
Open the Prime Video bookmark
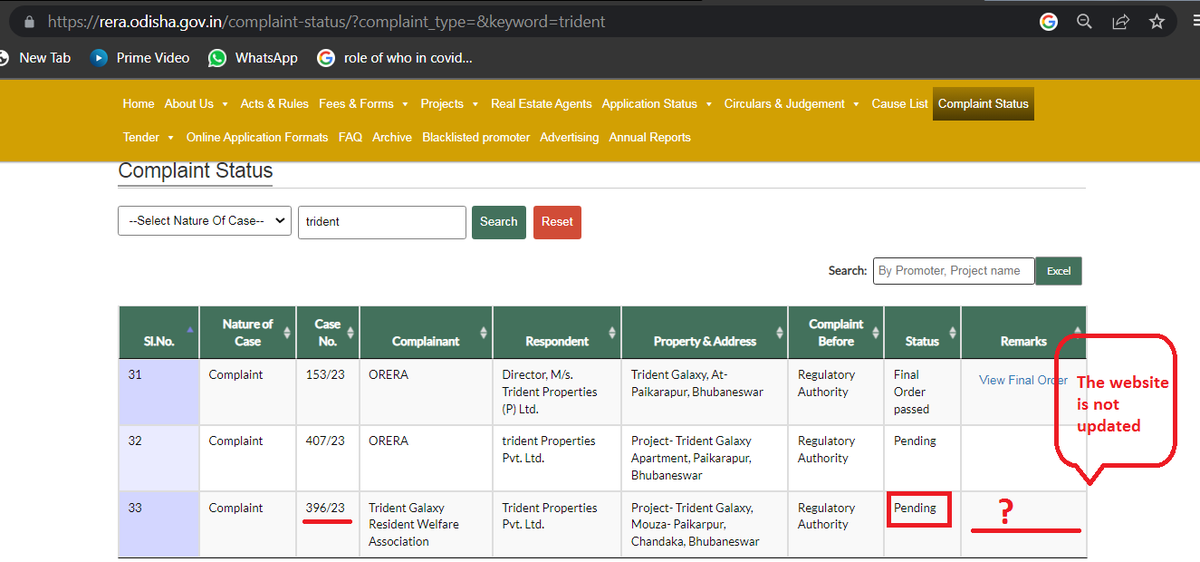[140, 58]
